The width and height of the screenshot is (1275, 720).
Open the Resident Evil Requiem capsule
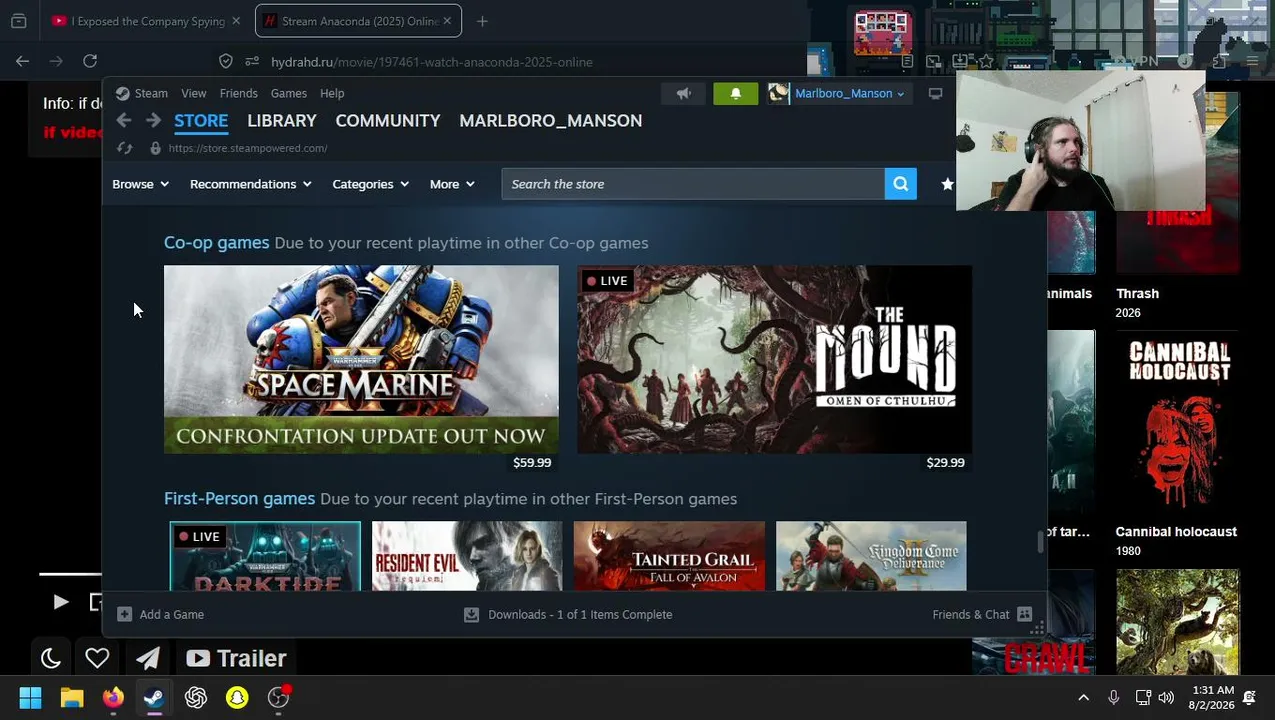[x=467, y=556]
